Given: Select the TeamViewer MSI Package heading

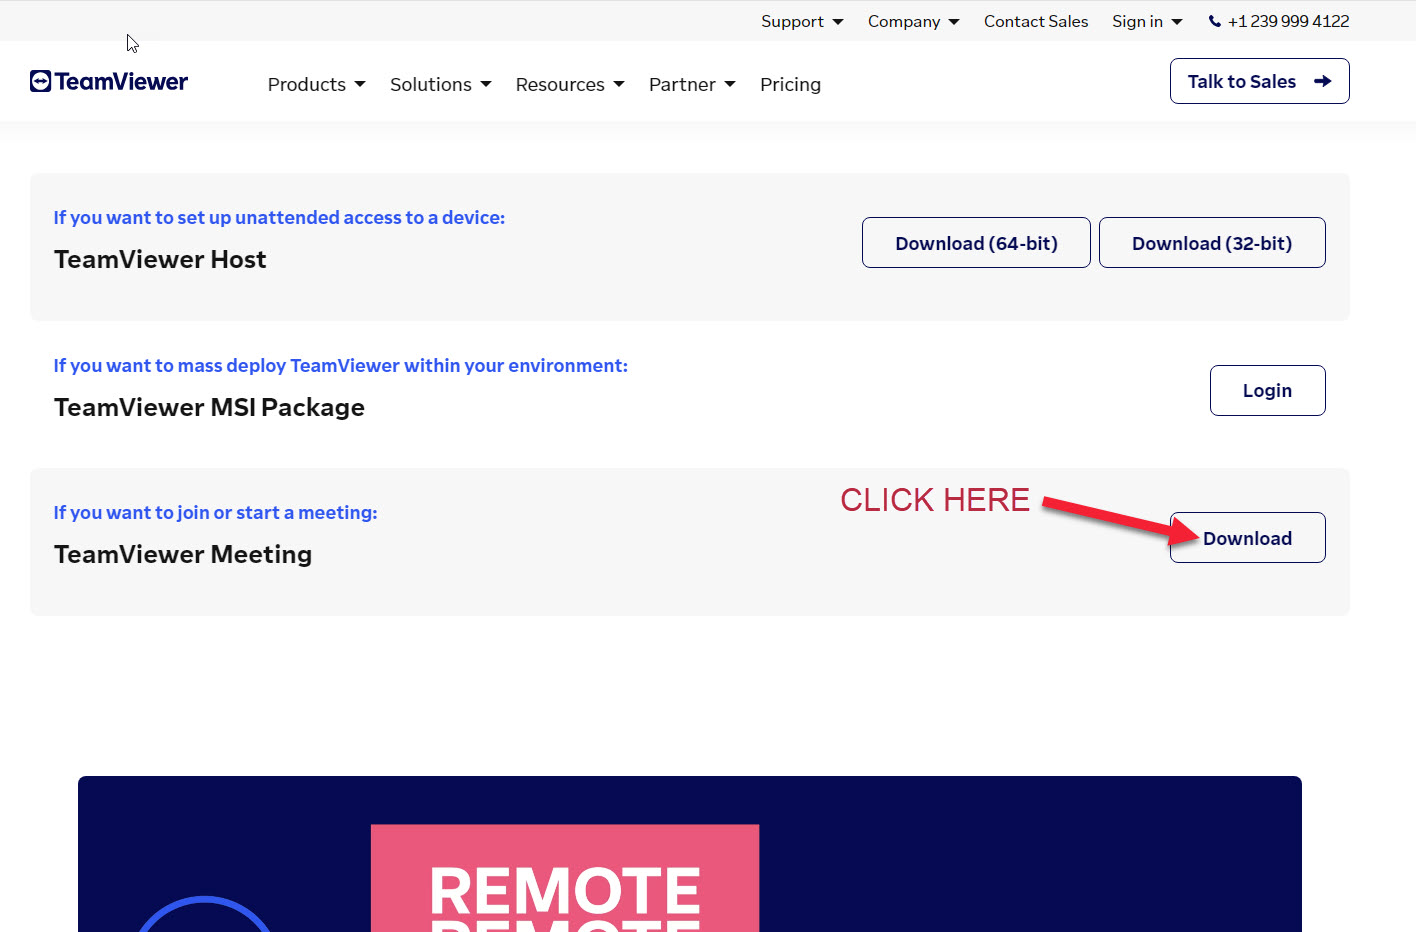Looking at the screenshot, I should pos(209,407).
